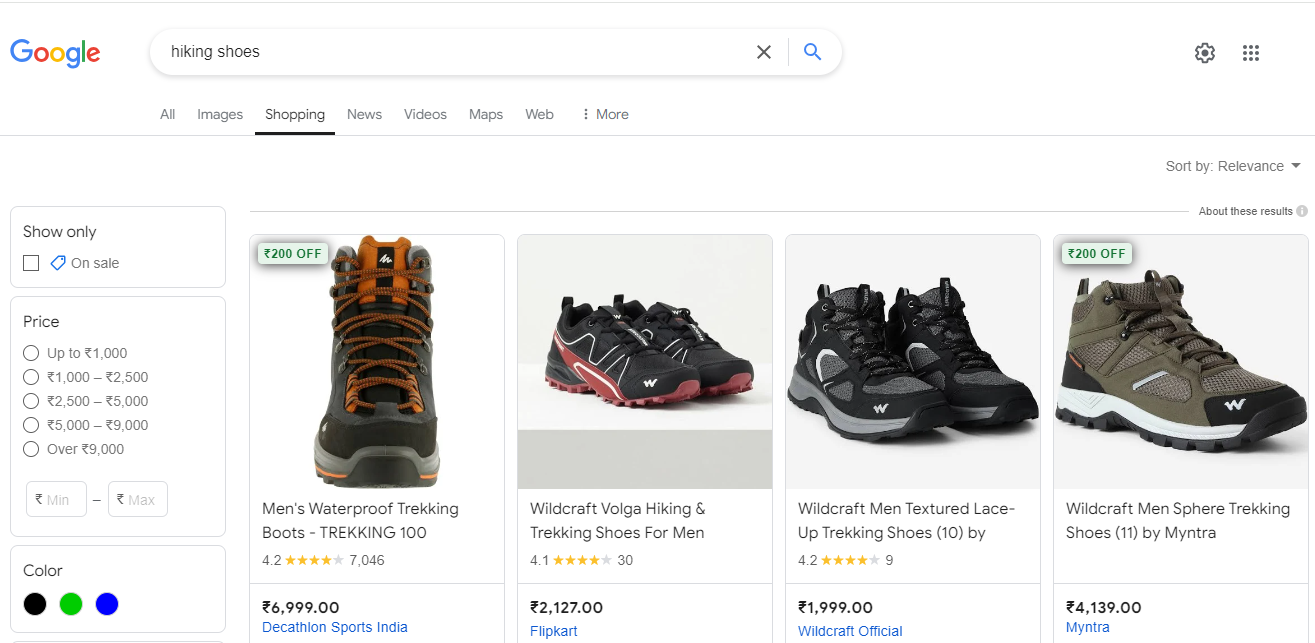Click star rating of Men's Waterproof Trekking Boots
Screen dimensions: 1315x643
pyautogui.click(x=314, y=560)
